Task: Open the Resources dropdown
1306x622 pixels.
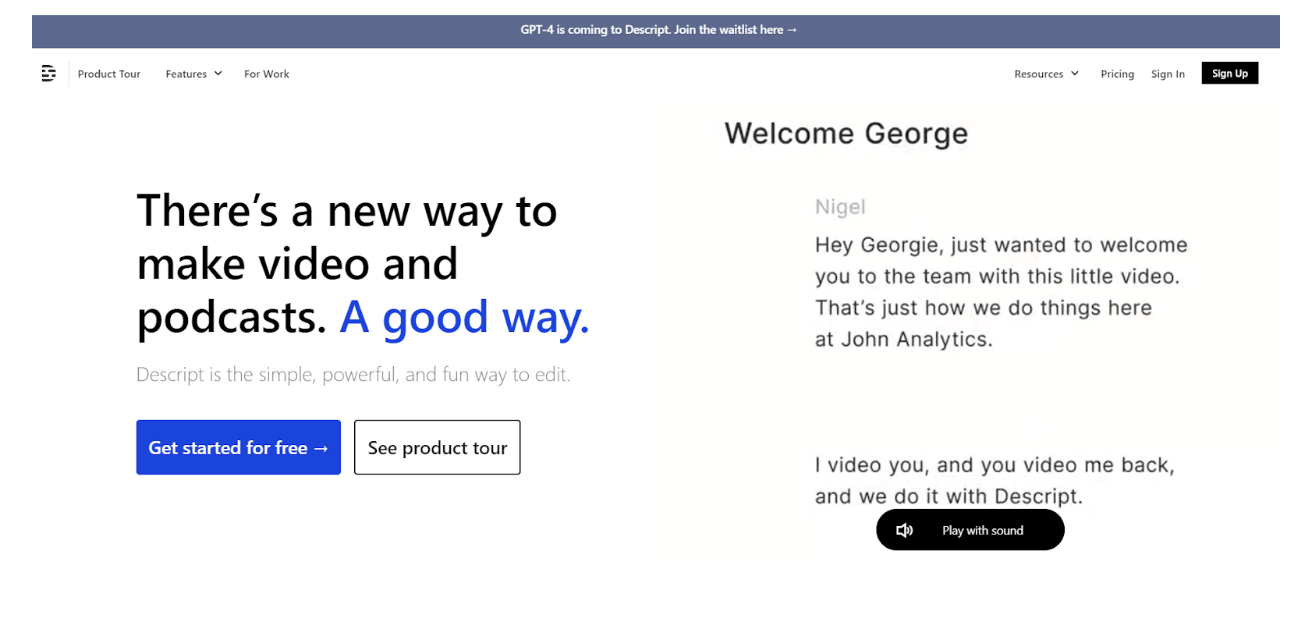Action: pyautogui.click(x=1044, y=73)
